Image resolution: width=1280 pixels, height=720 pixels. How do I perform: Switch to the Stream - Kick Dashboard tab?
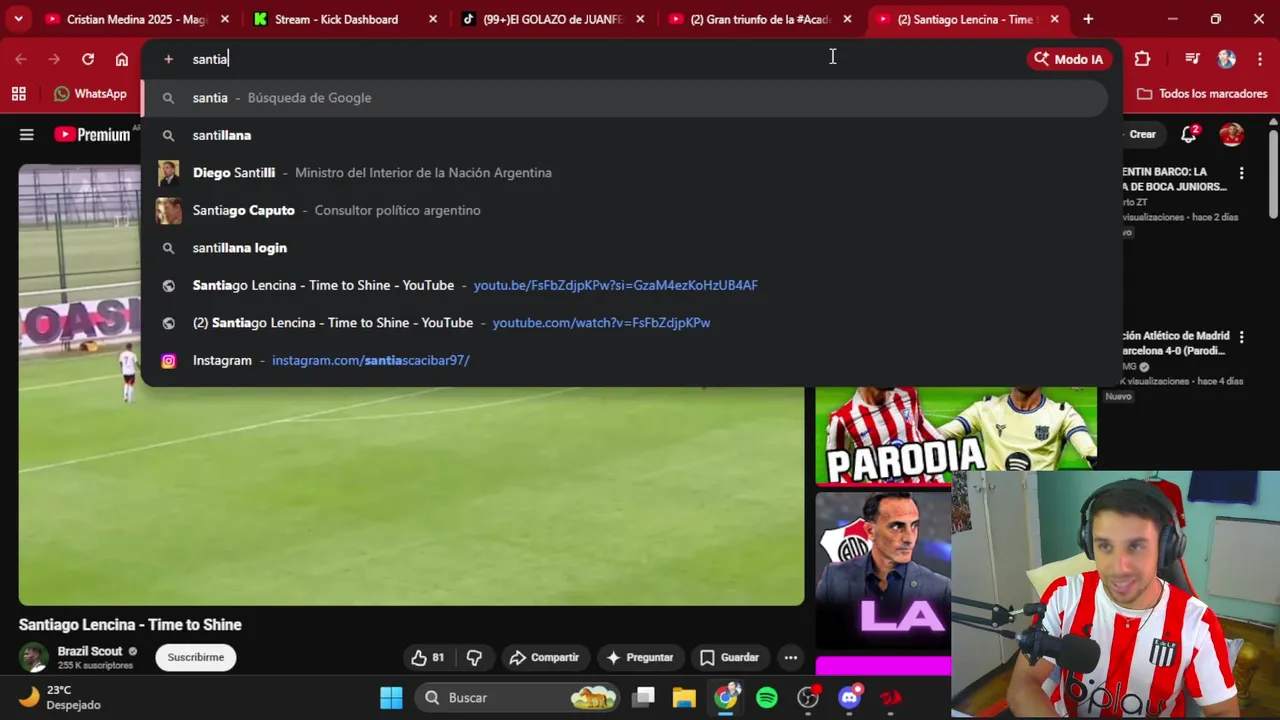[x=345, y=19]
